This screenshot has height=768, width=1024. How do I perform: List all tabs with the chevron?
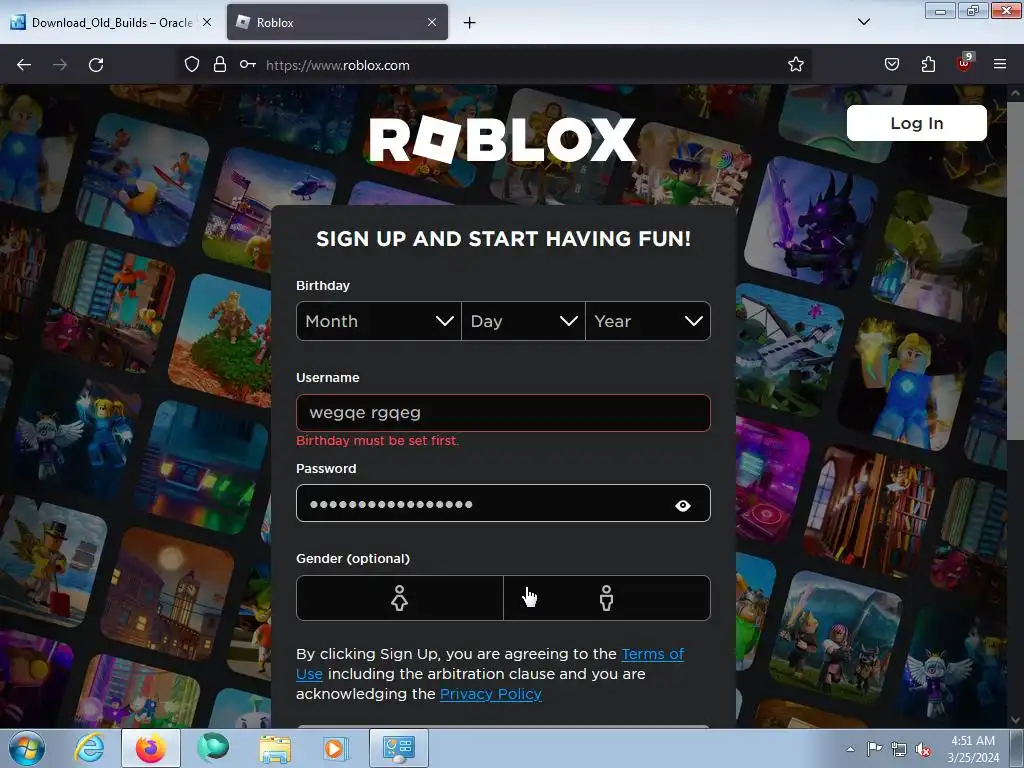pos(863,22)
